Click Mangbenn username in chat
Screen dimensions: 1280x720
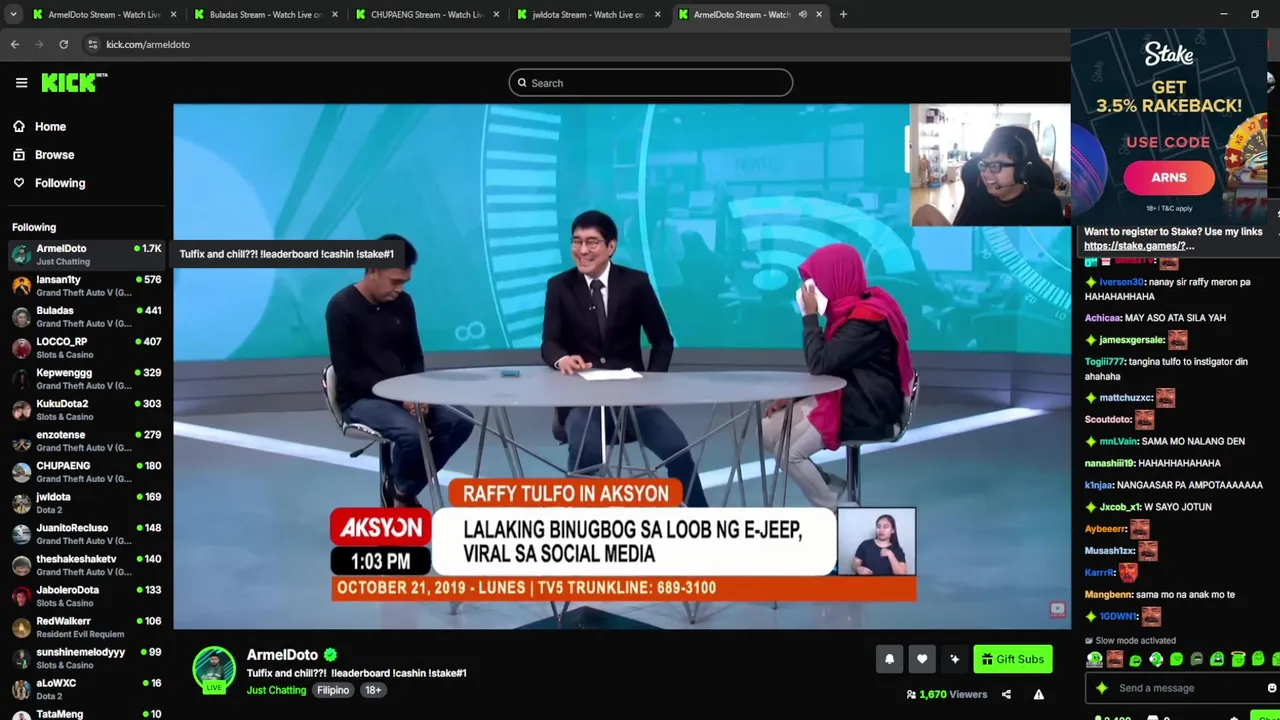point(1108,595)
